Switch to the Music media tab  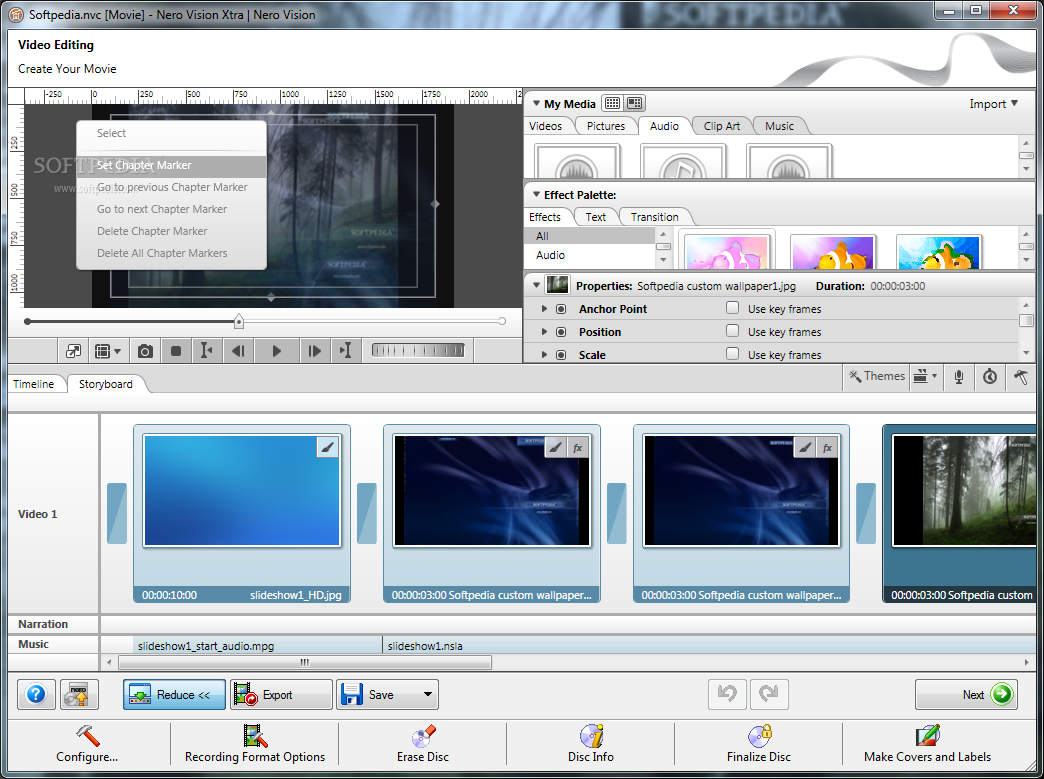pos(779,126)
